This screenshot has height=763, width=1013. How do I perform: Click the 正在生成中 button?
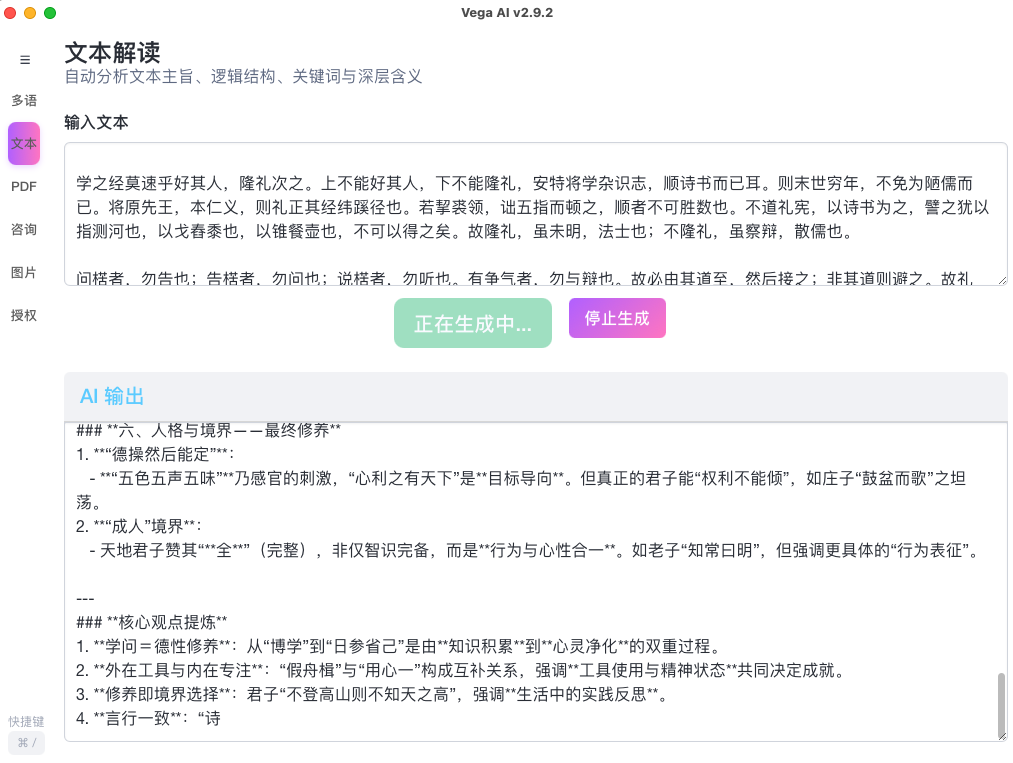point(472,322)
